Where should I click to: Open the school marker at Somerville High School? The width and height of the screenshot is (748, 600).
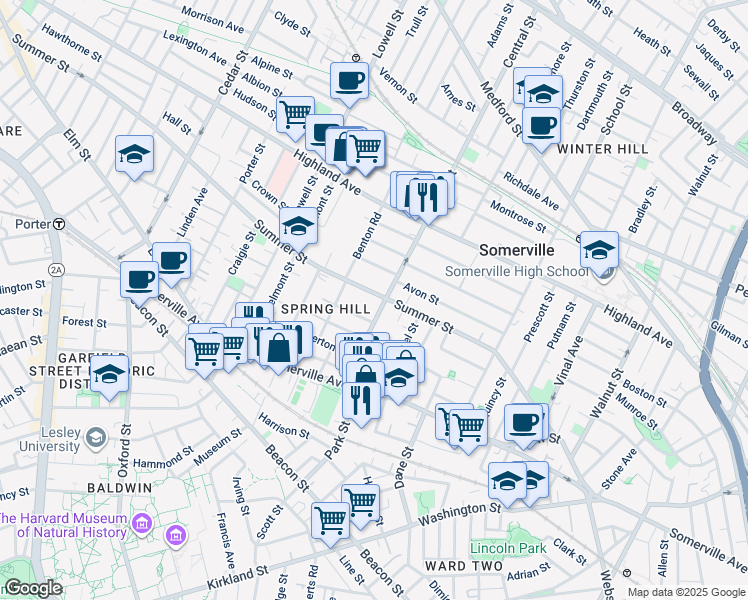[600, 250]
